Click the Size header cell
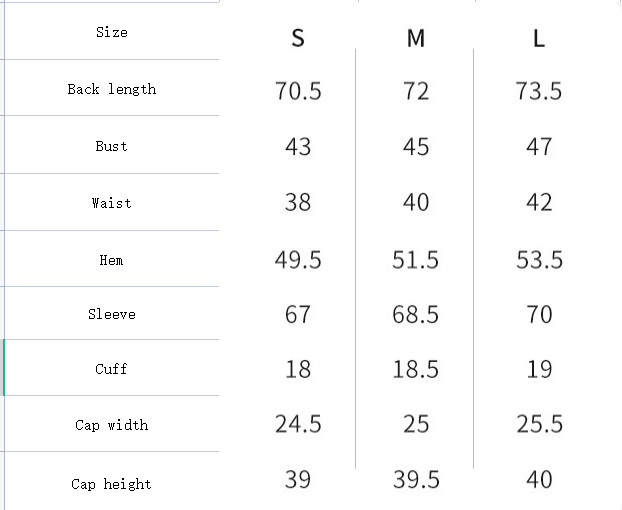This screenshot has width=622, height=510. [112, 32]
